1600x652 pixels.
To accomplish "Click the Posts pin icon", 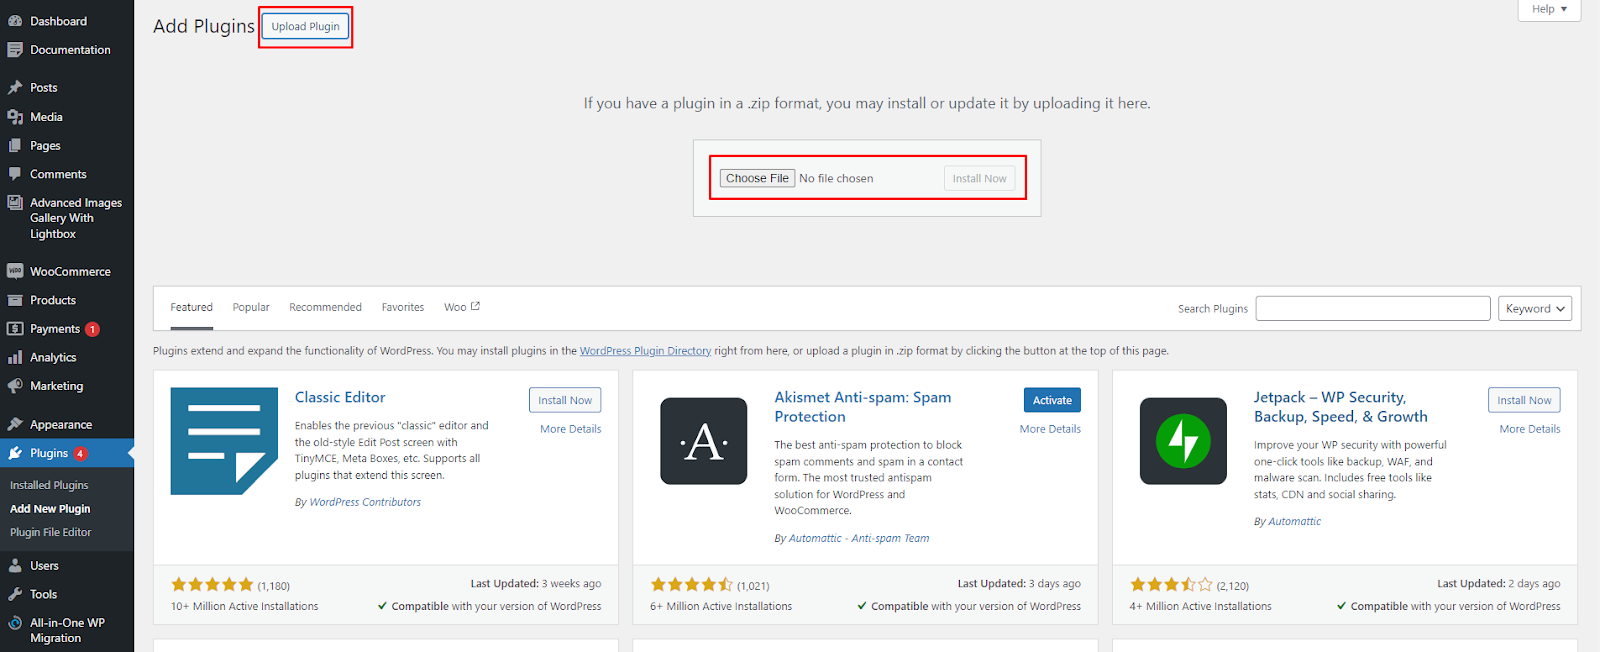I will (x=15, y=88).
